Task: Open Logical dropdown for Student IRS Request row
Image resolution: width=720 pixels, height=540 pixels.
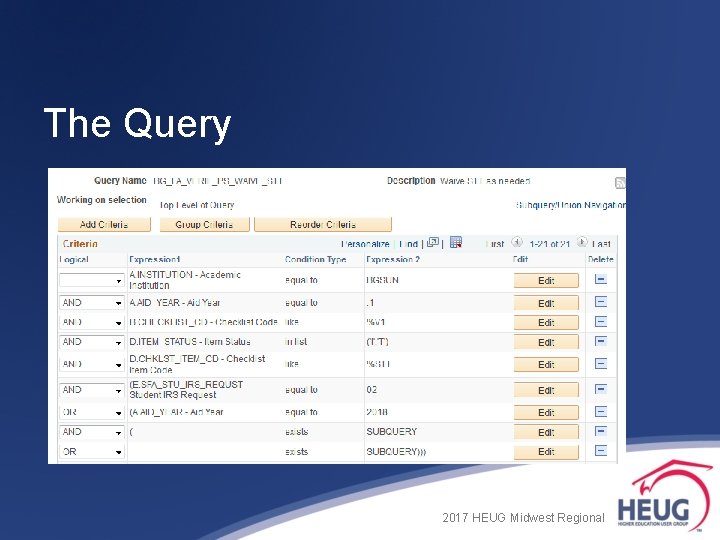Action: 92,390
